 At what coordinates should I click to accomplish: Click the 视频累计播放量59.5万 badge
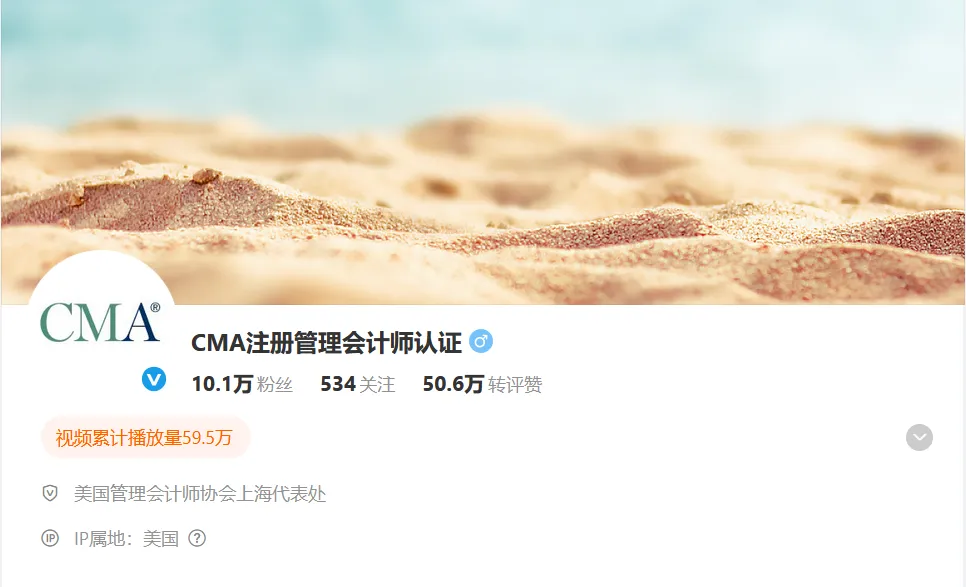(x=145, y=438)
